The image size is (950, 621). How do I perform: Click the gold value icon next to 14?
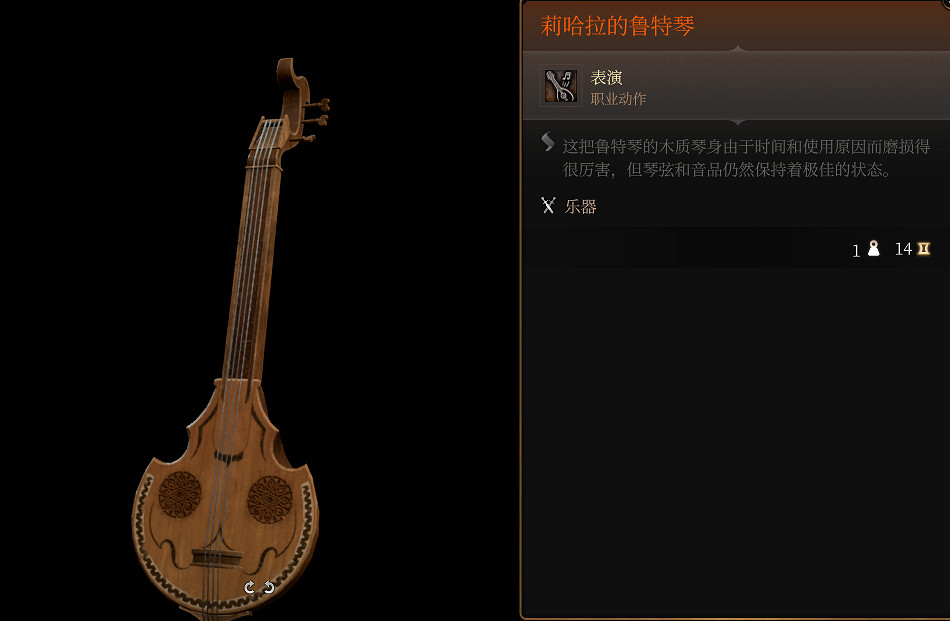click(923, 248)
